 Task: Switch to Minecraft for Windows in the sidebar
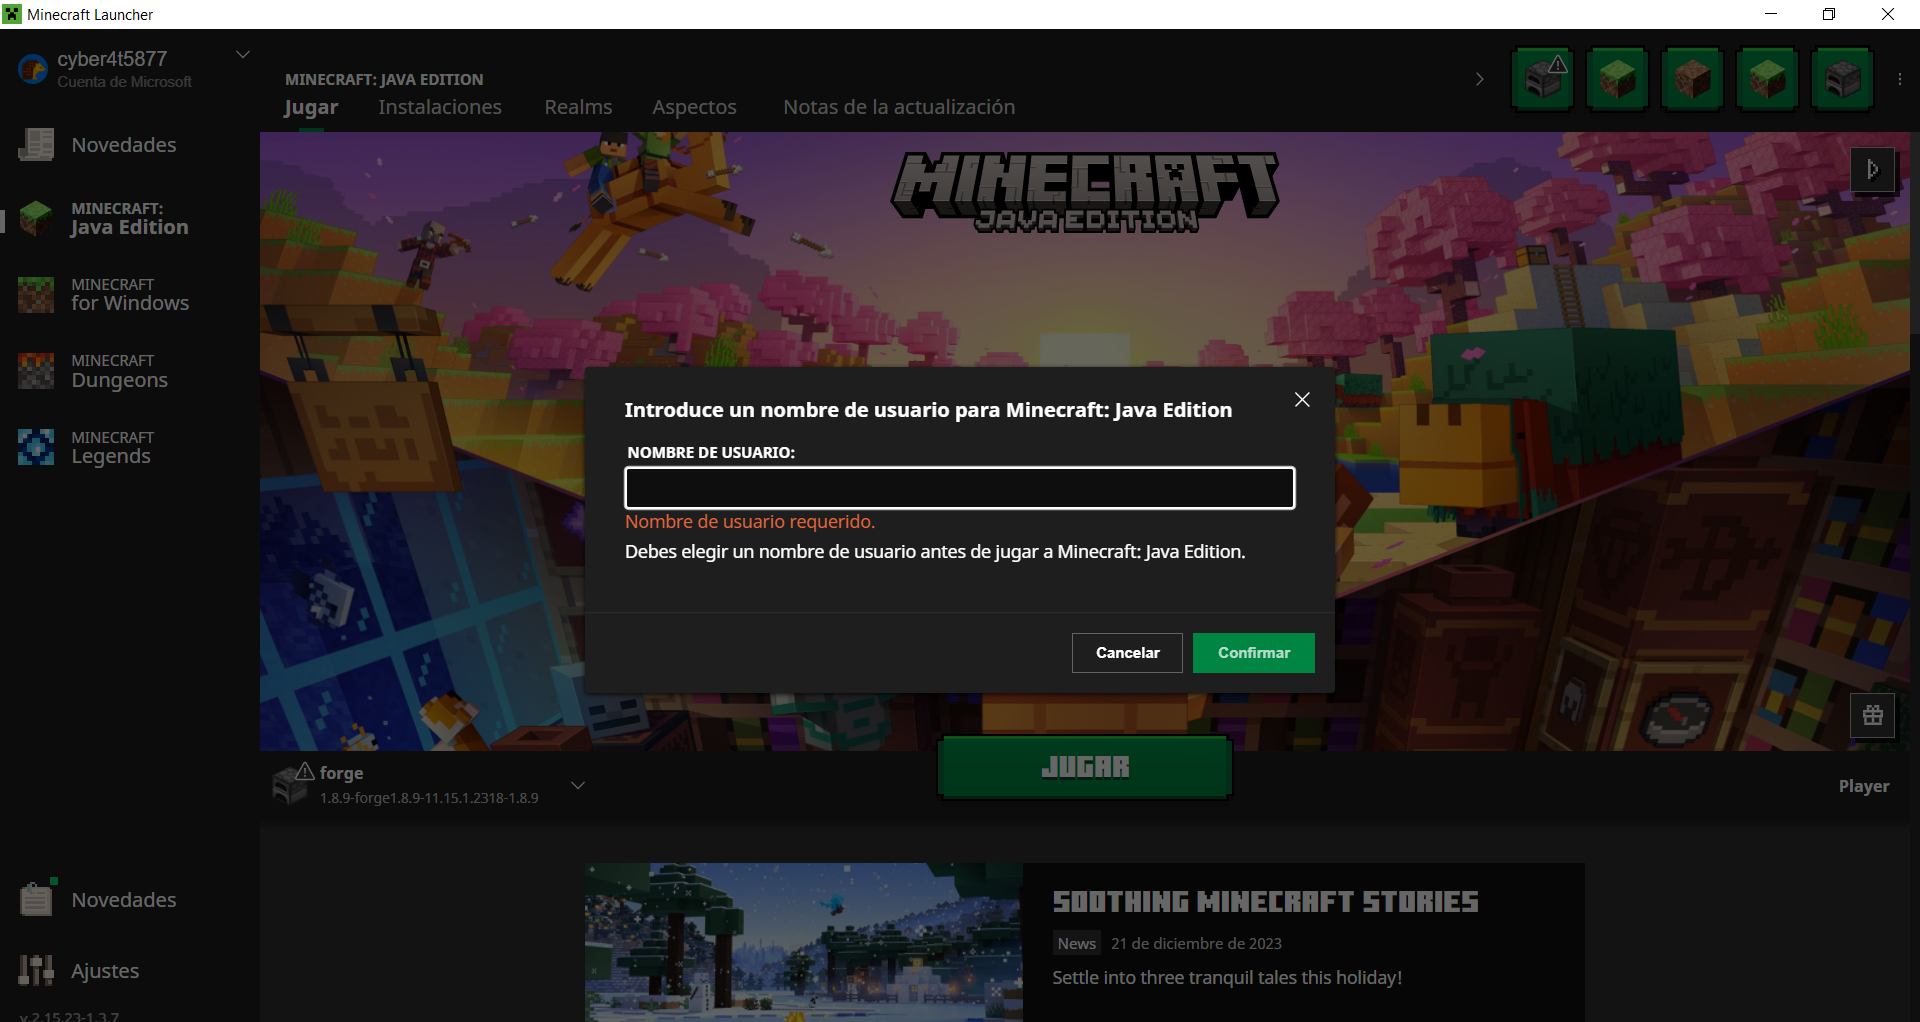coord(104,295)
